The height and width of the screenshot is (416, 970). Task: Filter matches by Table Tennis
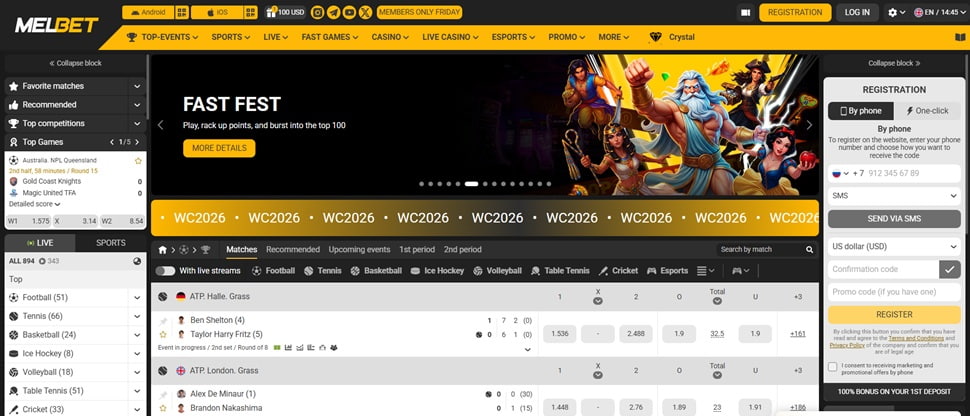click(560, 271)
